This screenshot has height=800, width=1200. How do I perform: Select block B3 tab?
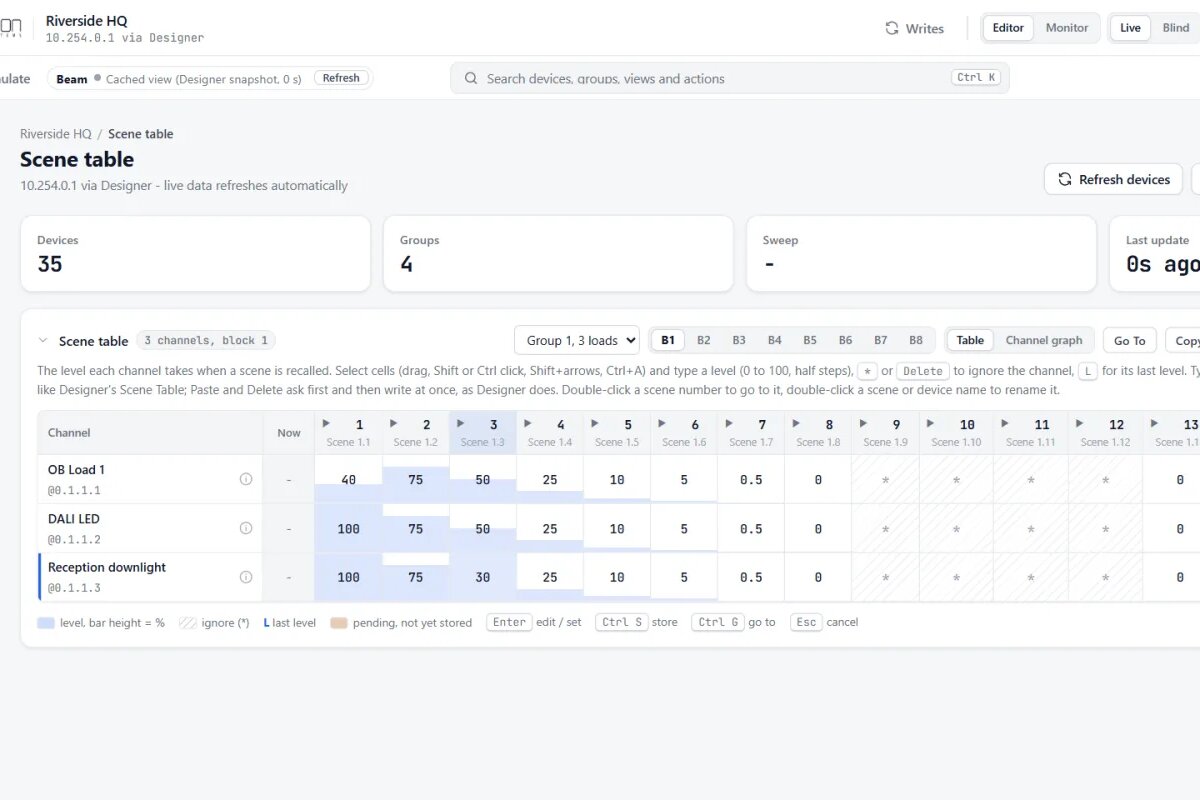(739, 340)
